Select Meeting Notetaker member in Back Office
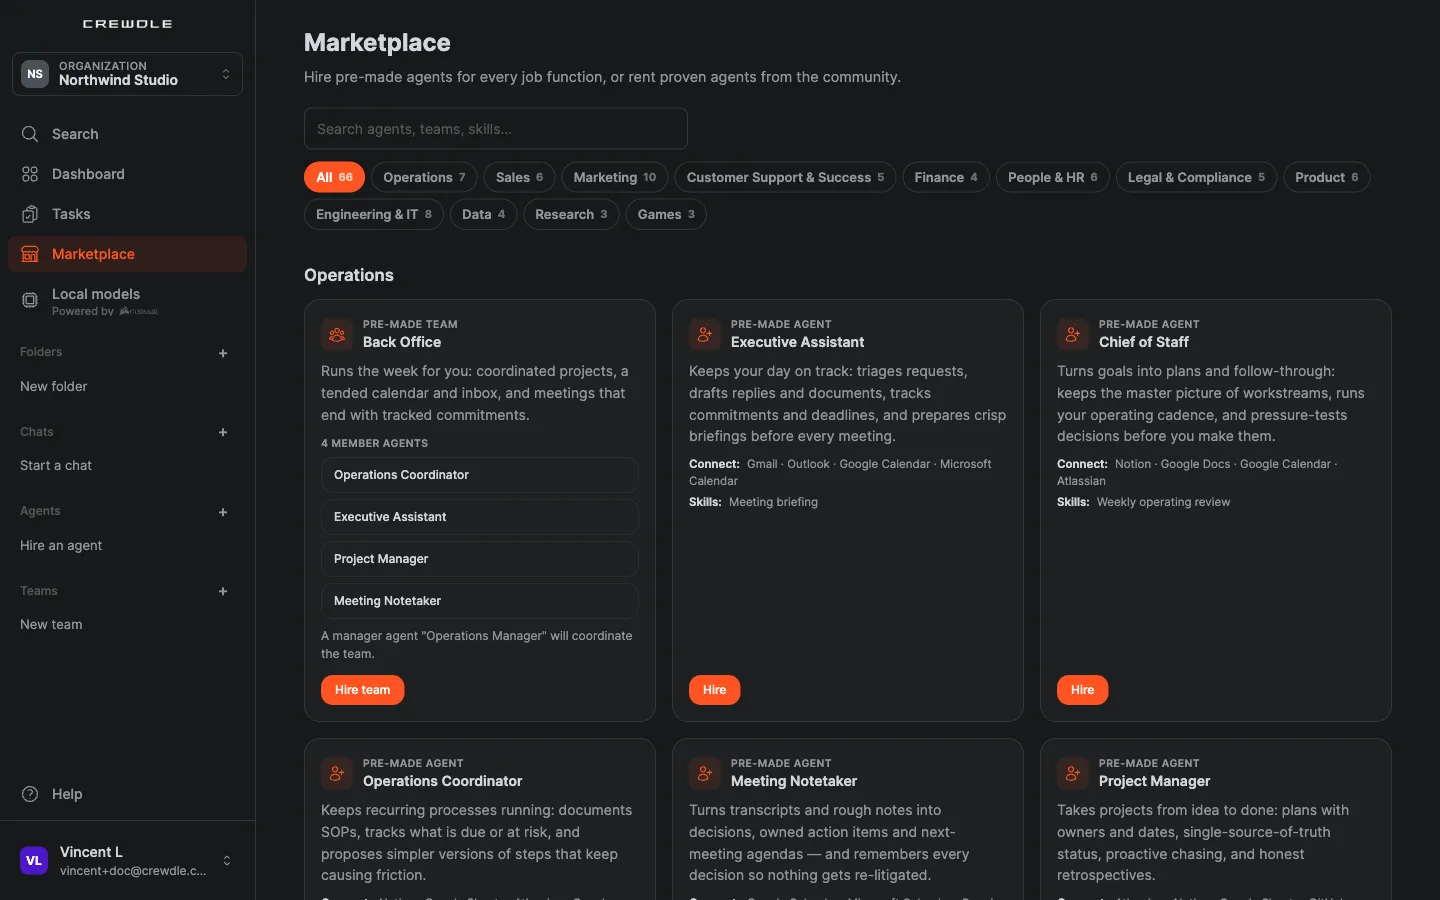 click(x=480, y=601)
